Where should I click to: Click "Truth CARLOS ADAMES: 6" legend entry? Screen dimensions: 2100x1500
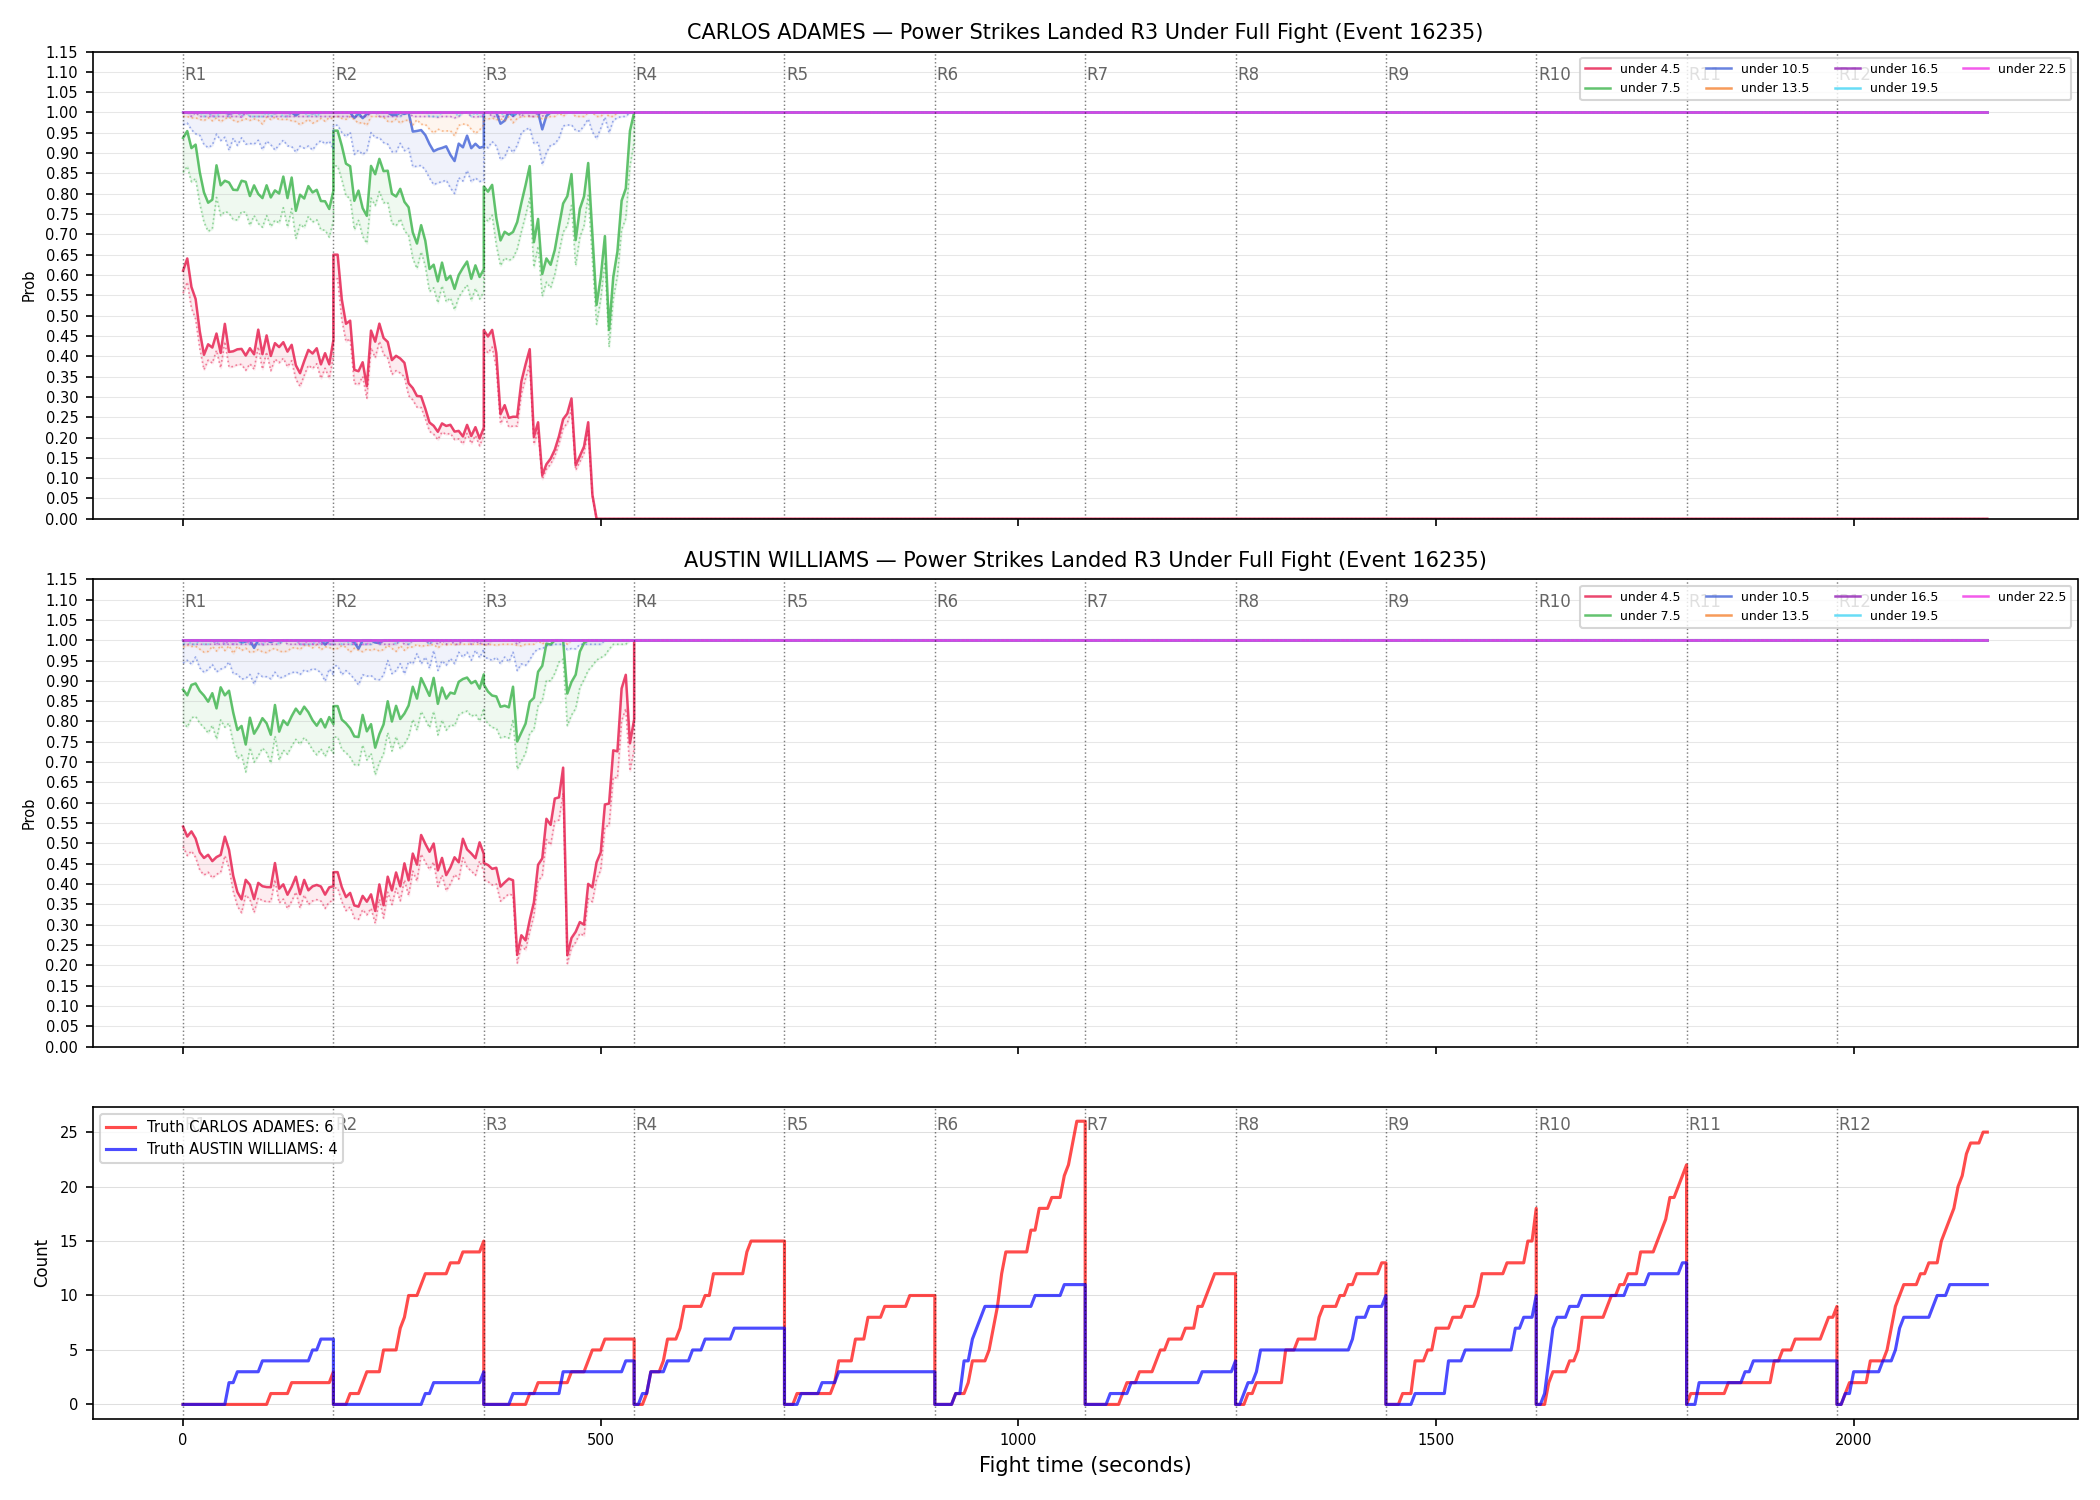[219, 1127]
